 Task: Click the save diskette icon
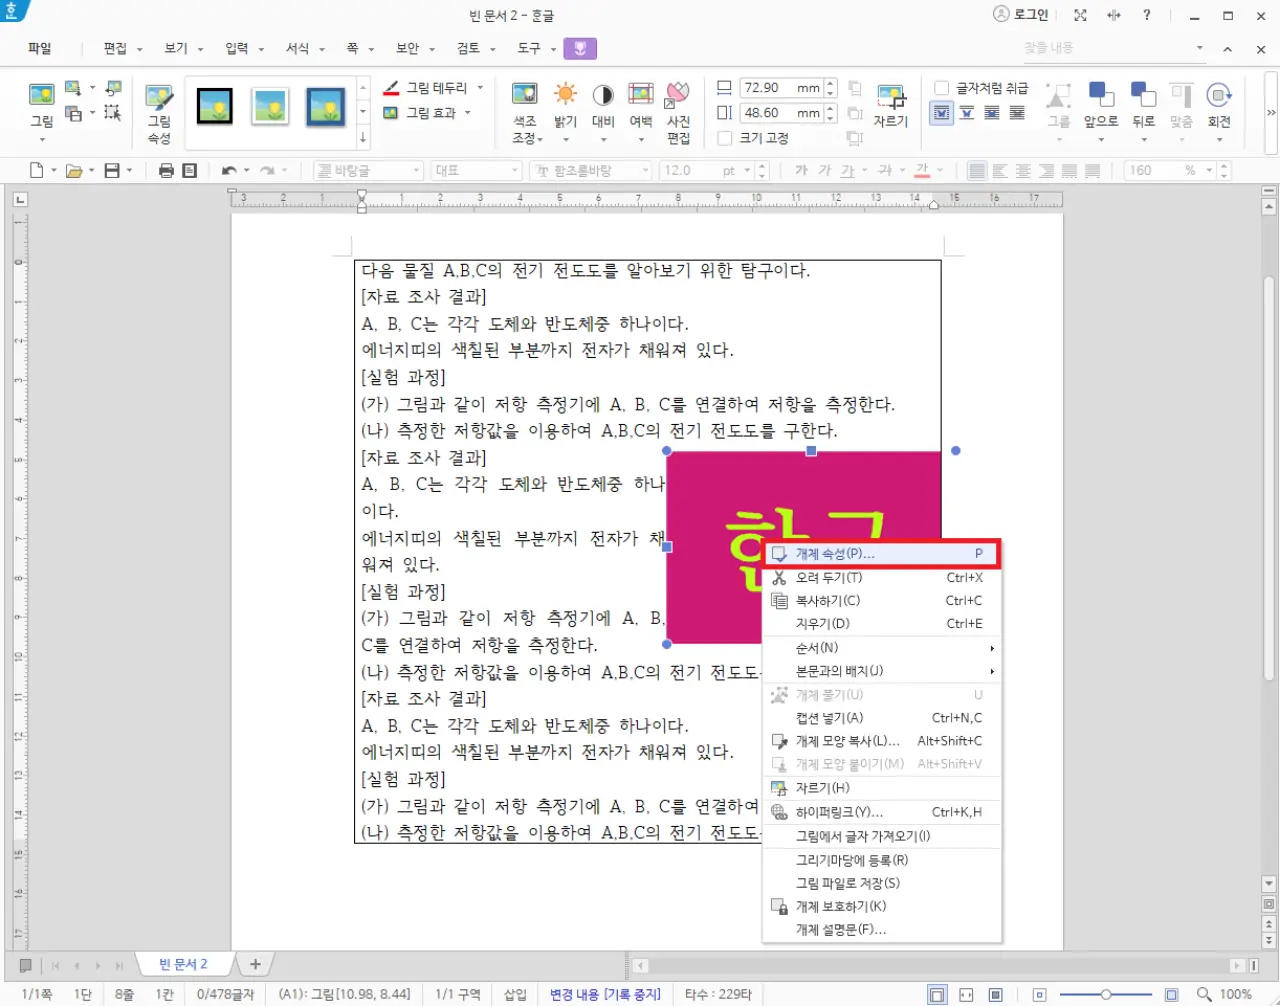tap(112, 171)
